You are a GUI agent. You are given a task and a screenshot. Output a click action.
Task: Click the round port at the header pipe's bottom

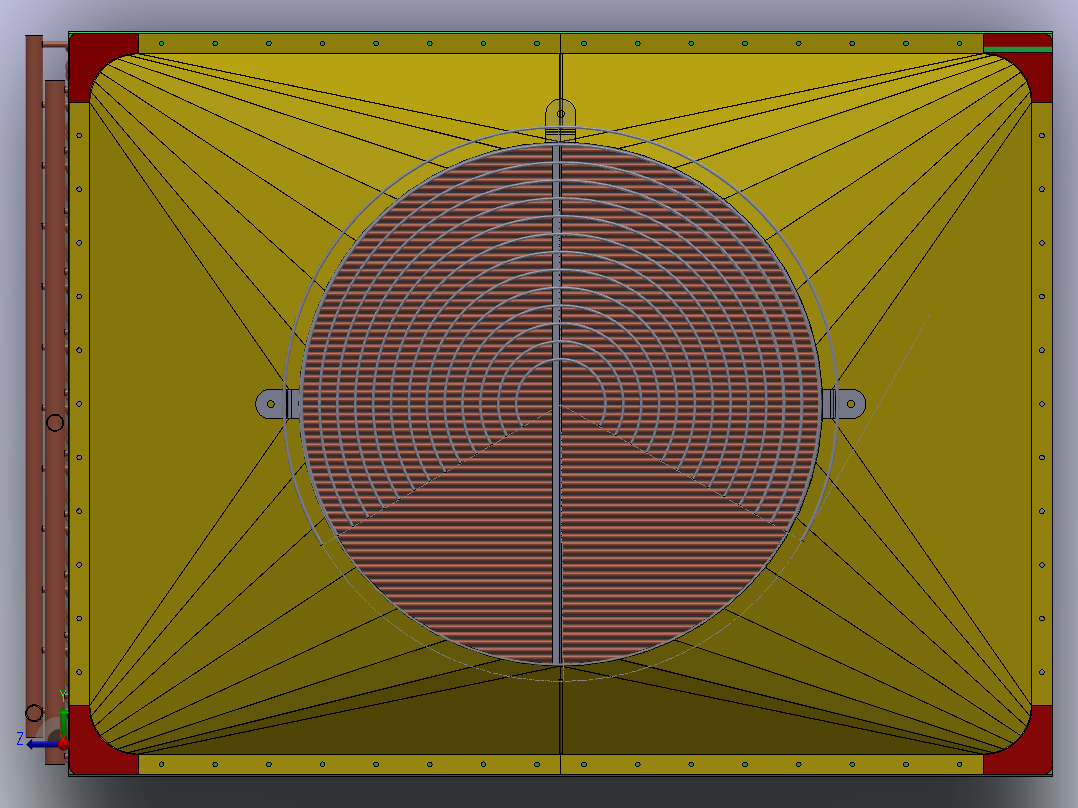(34, 712)
